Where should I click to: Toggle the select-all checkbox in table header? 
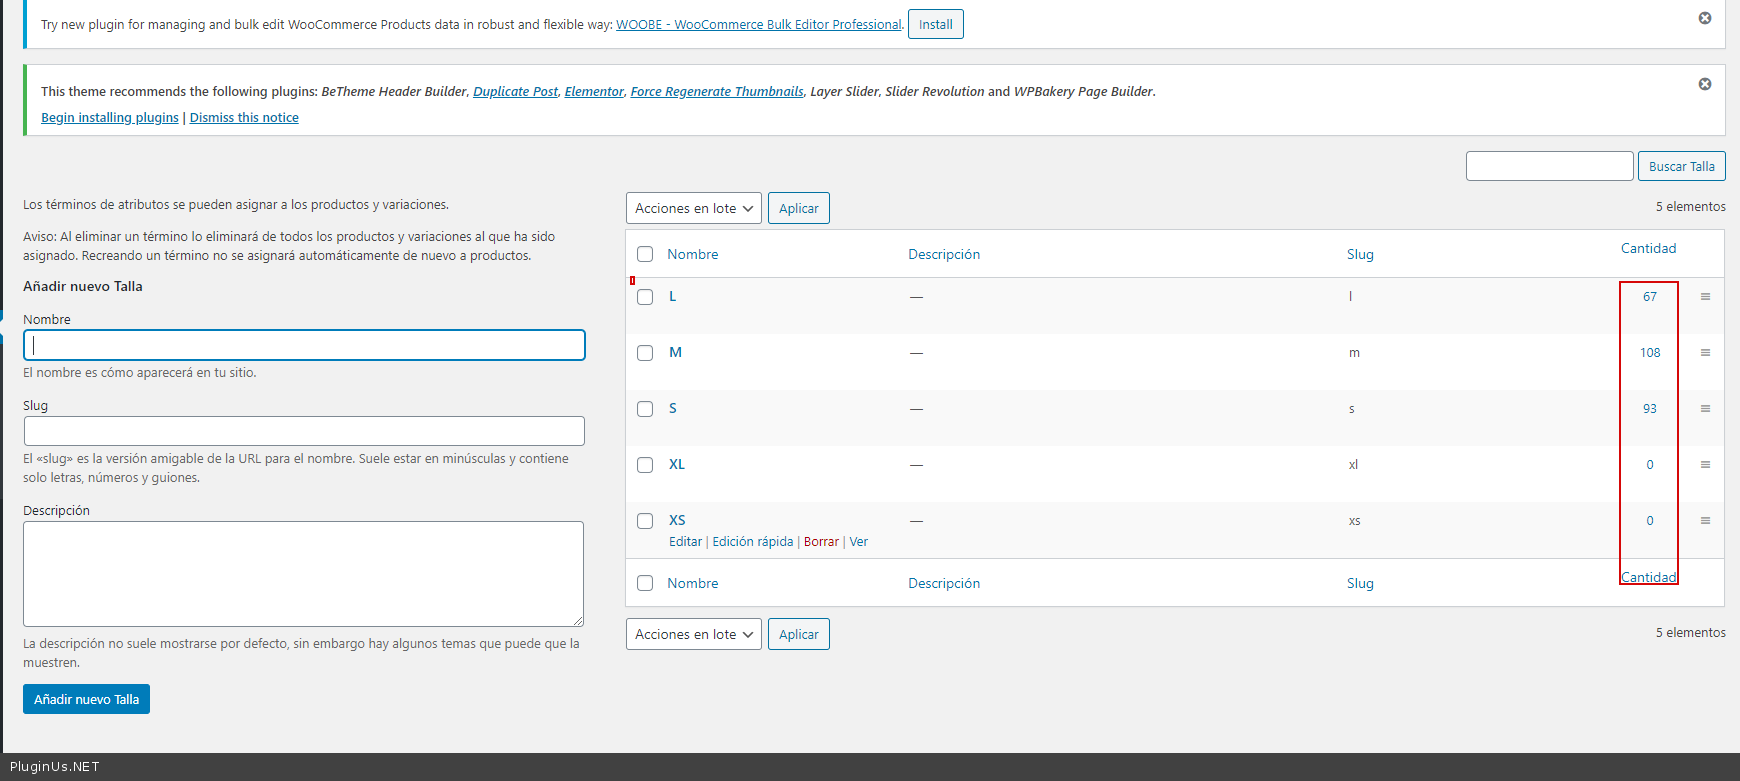(x=645, y=254)
